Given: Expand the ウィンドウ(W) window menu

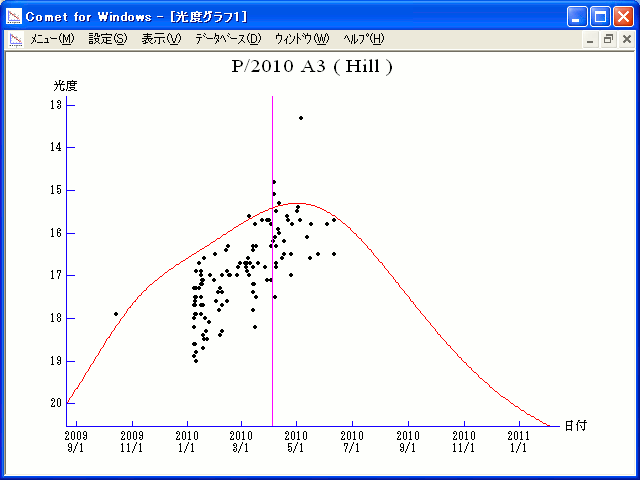Looking at the screenshot, I should pyautogui.click(x=301, y=39).
